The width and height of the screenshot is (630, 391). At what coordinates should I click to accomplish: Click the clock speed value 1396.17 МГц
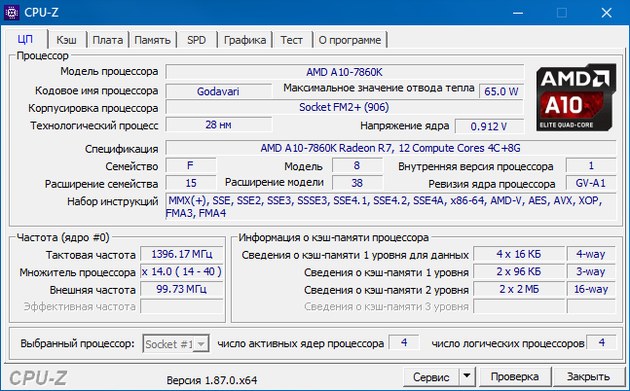tap(182, 254)
